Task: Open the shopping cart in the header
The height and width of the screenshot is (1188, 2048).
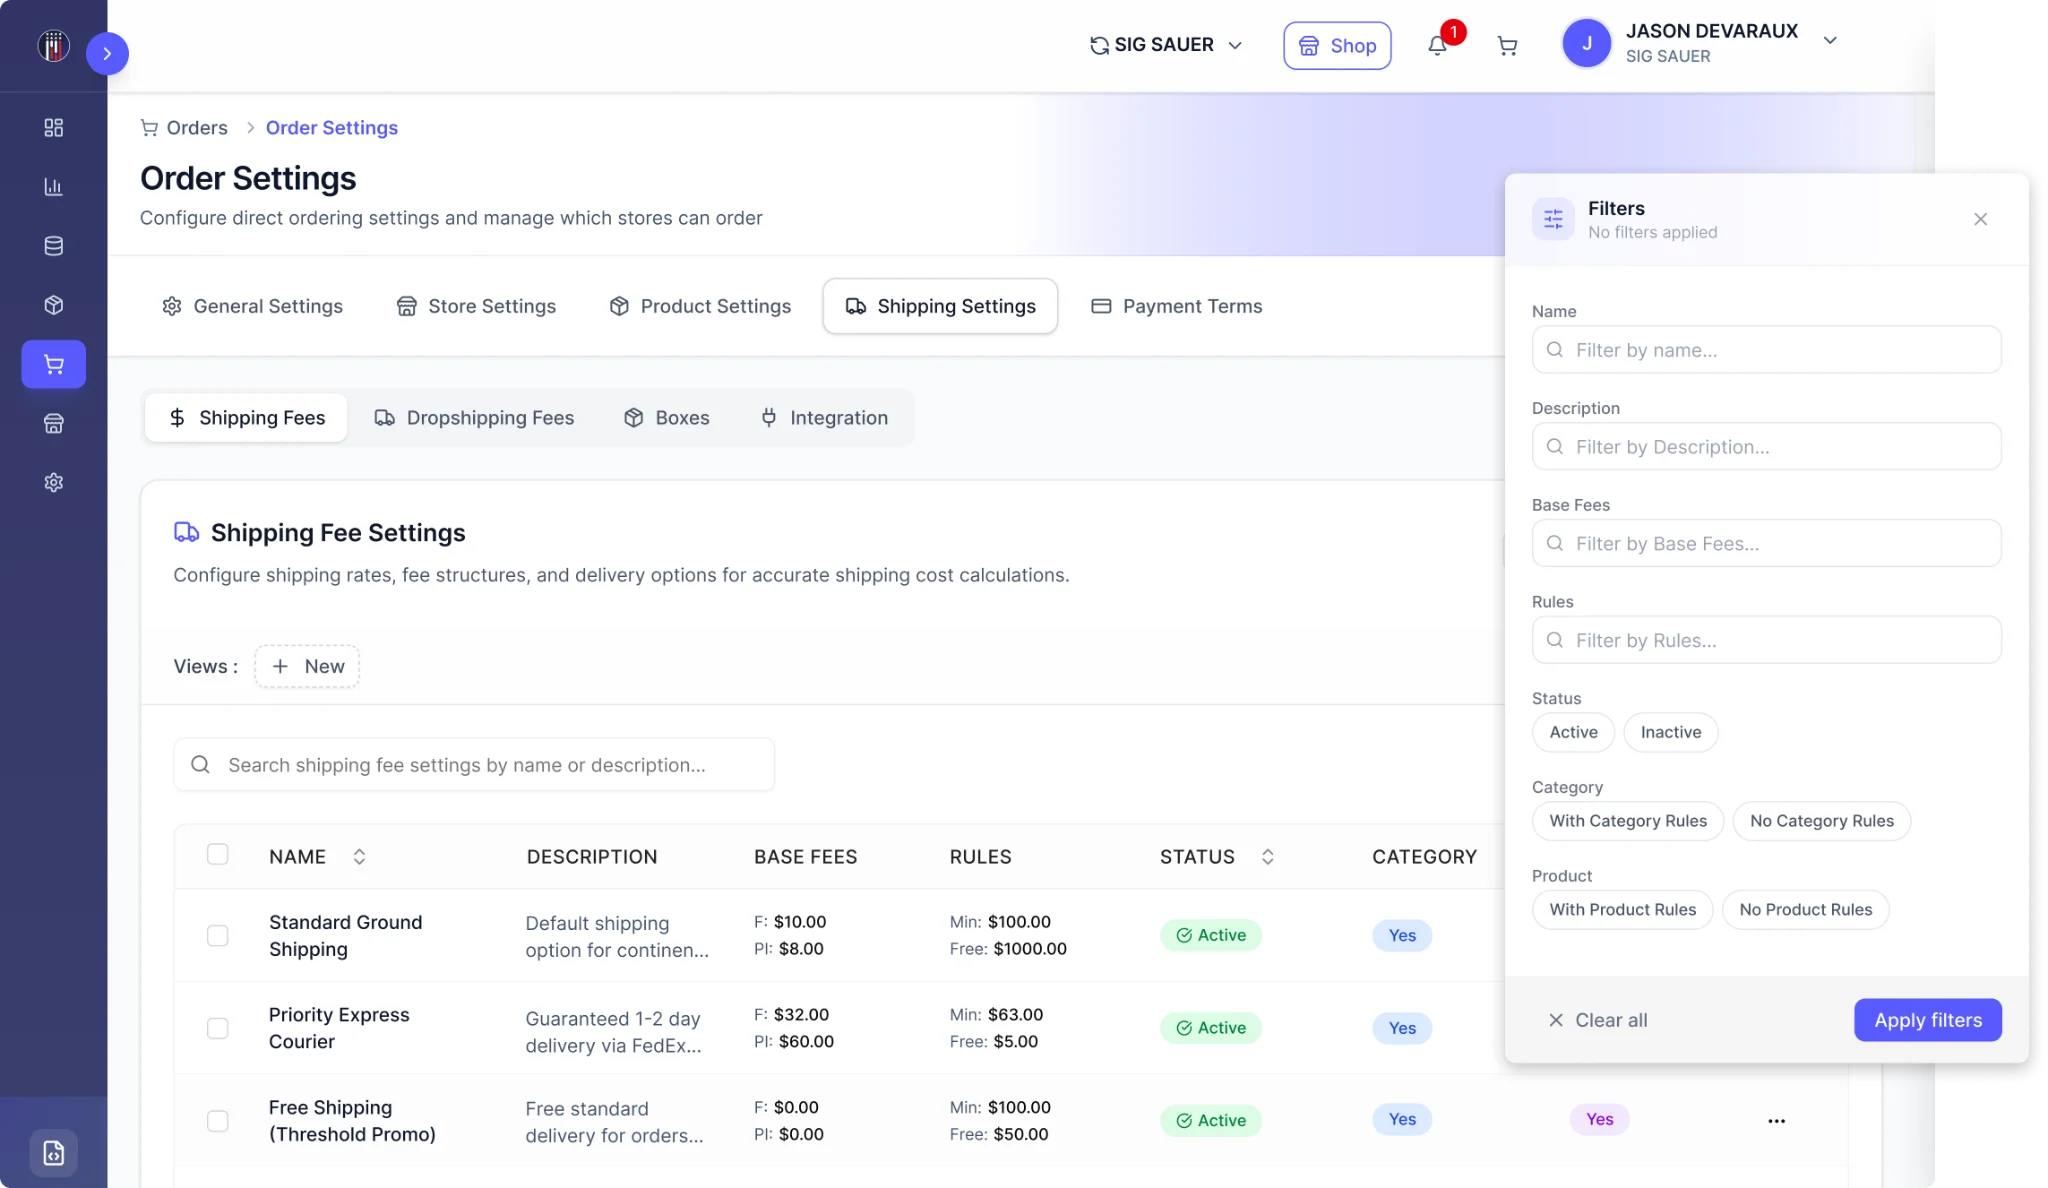Action: coord(1507,46)
